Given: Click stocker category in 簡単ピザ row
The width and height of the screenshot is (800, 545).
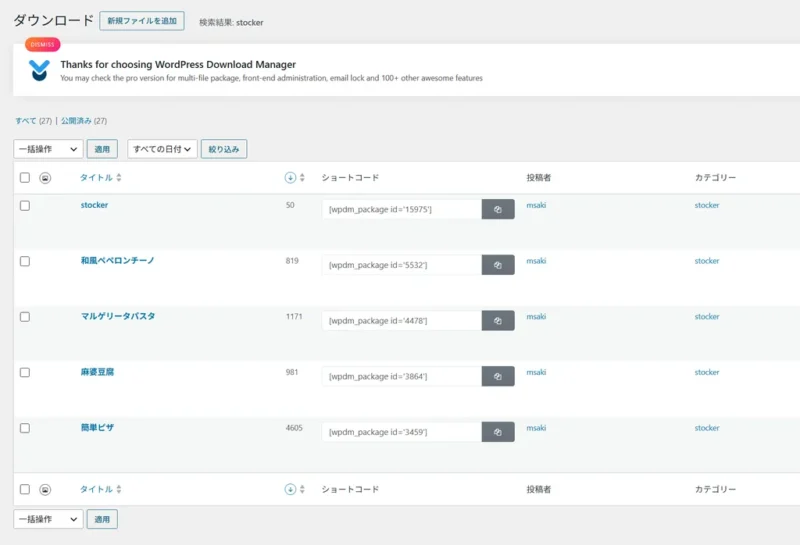Looking at the screenshot, I should (x=707, y=428).
